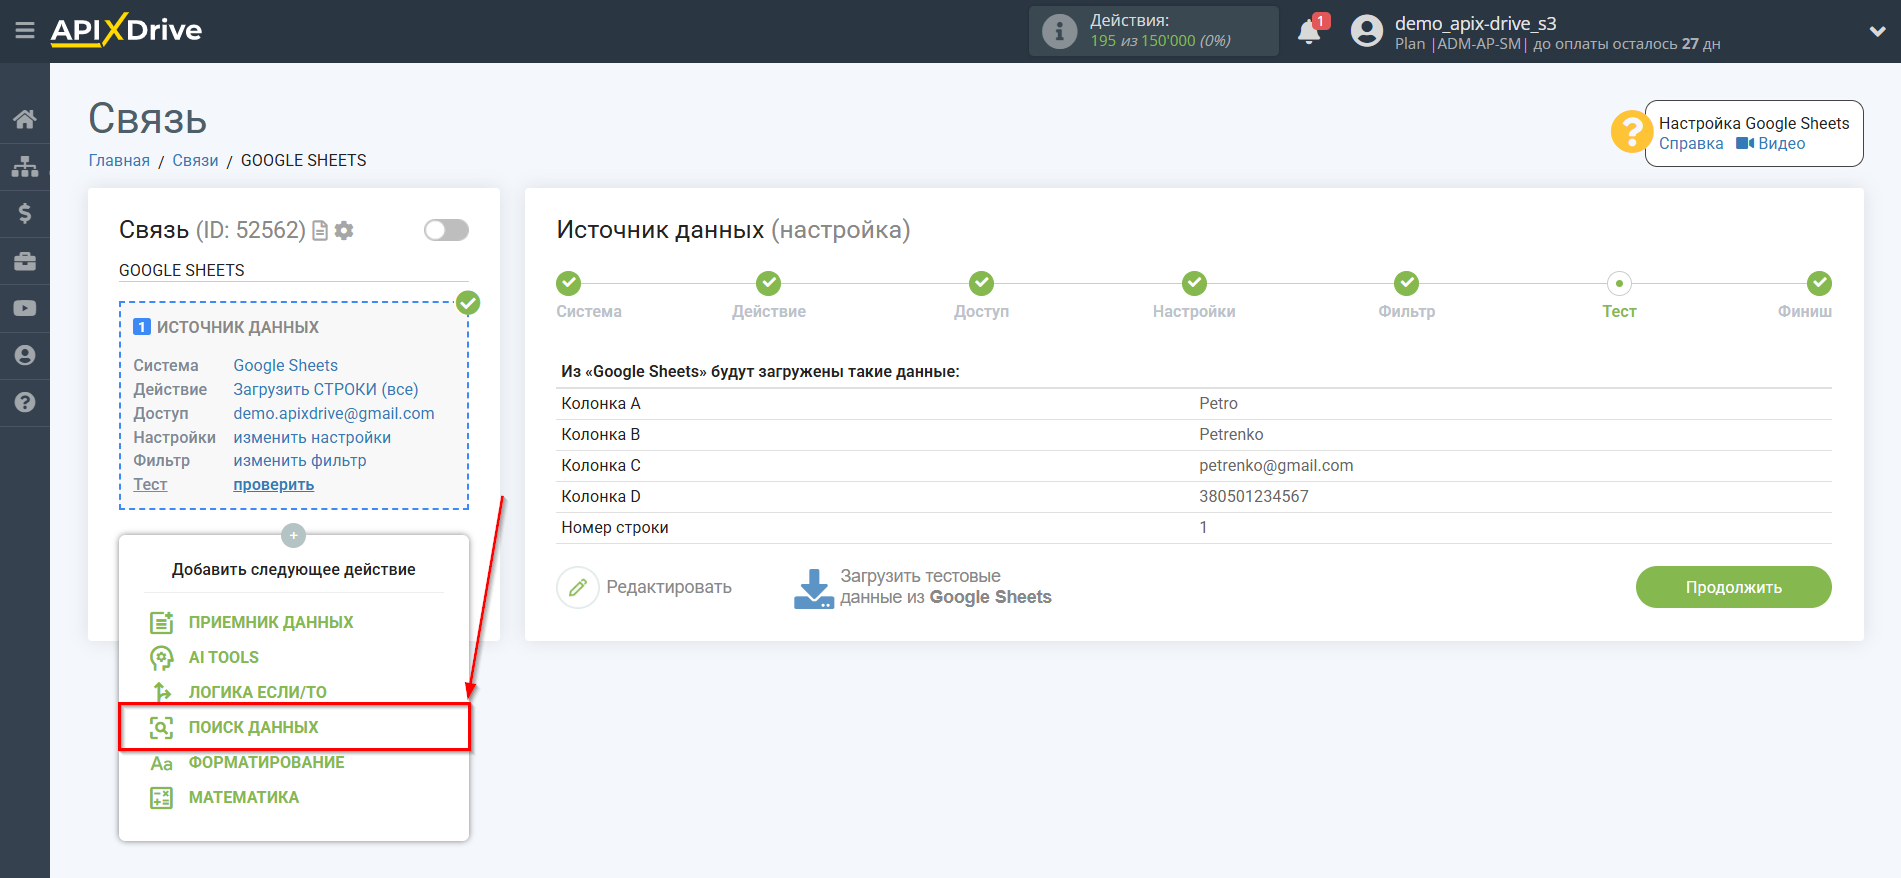Click the yellow question mark help icon
Image resolution: width=1901 pixels, height=878 pixels.
click(x=1631, y=132)
